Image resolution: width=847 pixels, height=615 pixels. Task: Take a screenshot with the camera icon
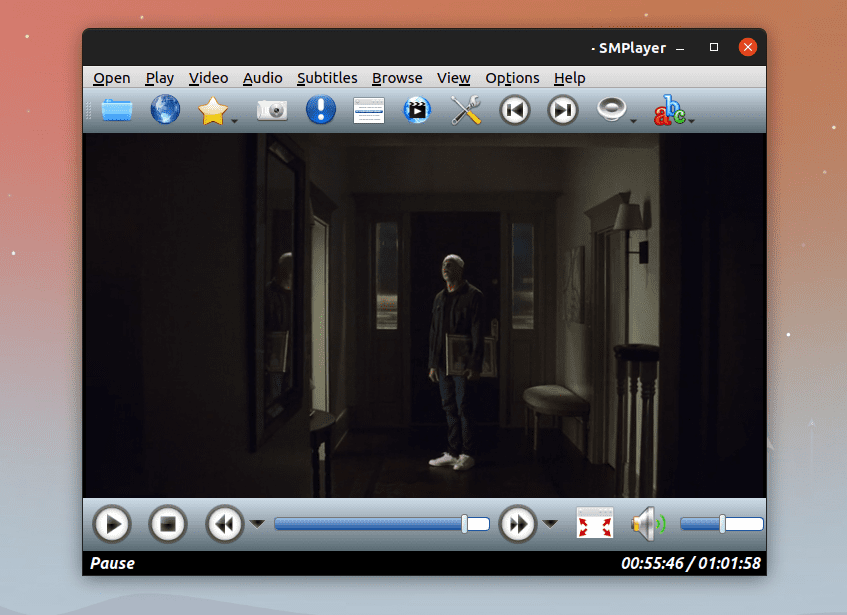[272, 110]
